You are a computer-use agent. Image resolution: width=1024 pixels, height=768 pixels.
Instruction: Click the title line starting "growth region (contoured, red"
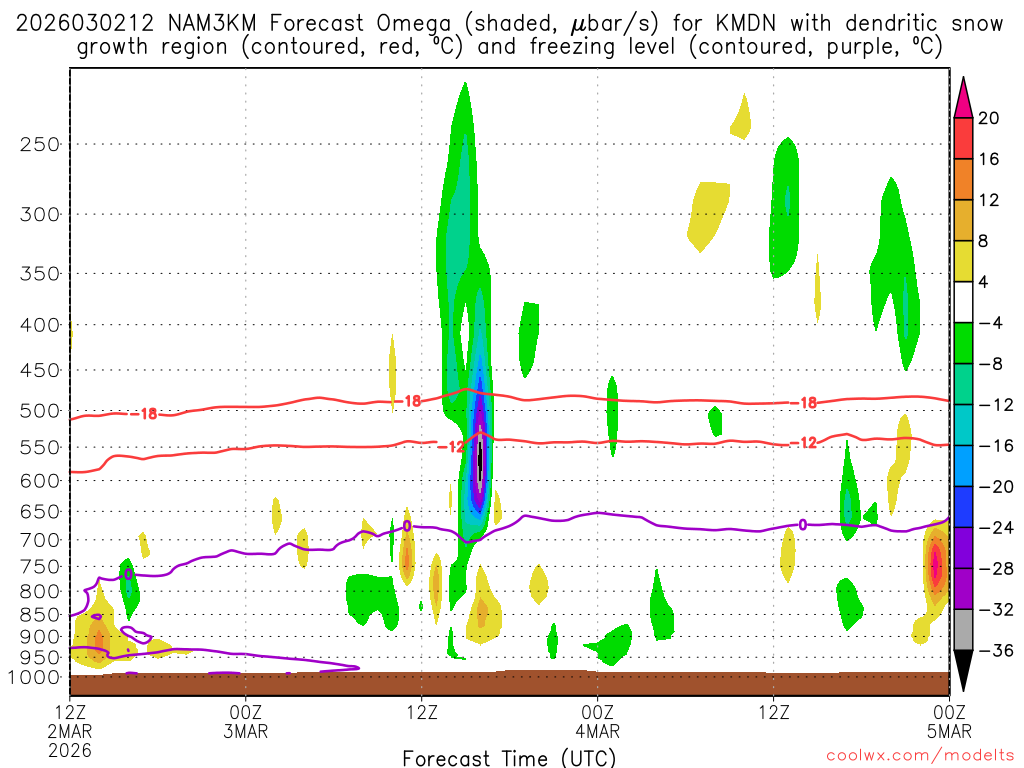509,47
